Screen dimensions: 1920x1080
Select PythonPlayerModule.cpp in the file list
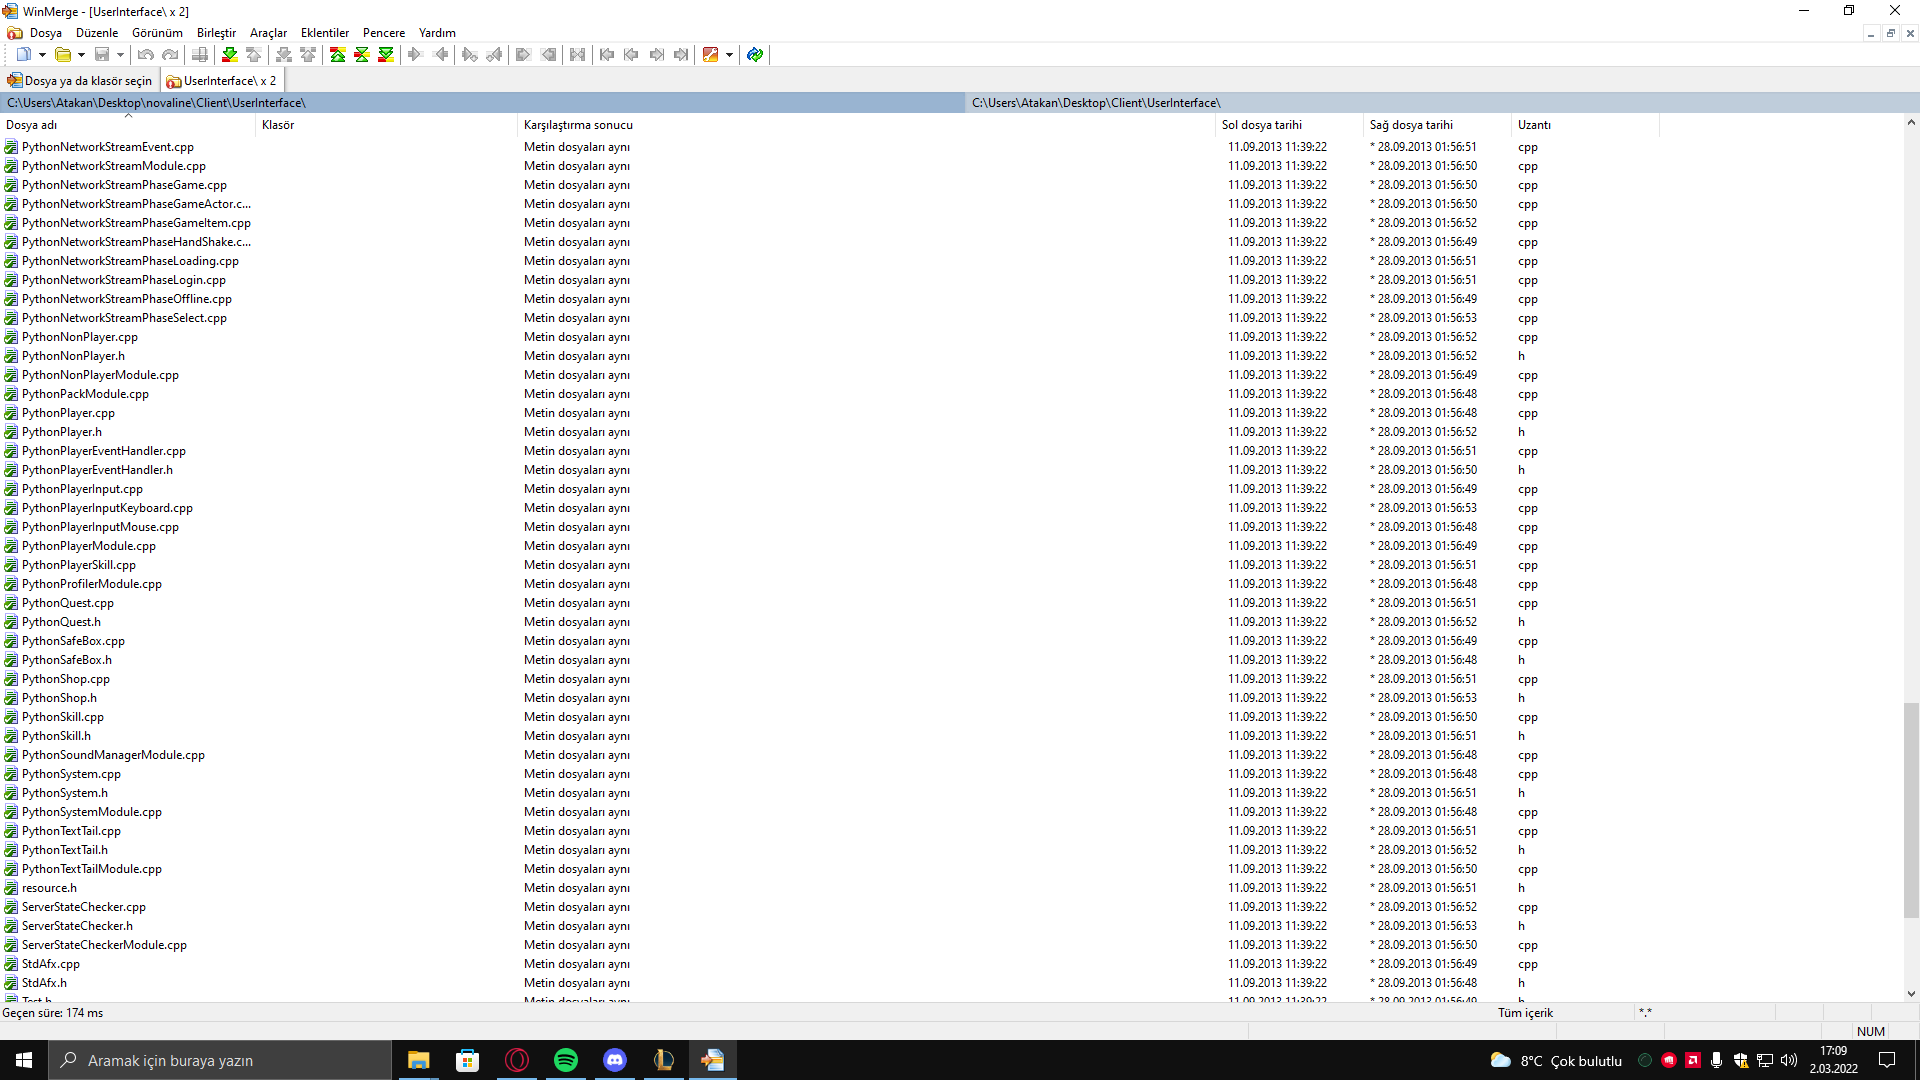[x=89, y=546]
